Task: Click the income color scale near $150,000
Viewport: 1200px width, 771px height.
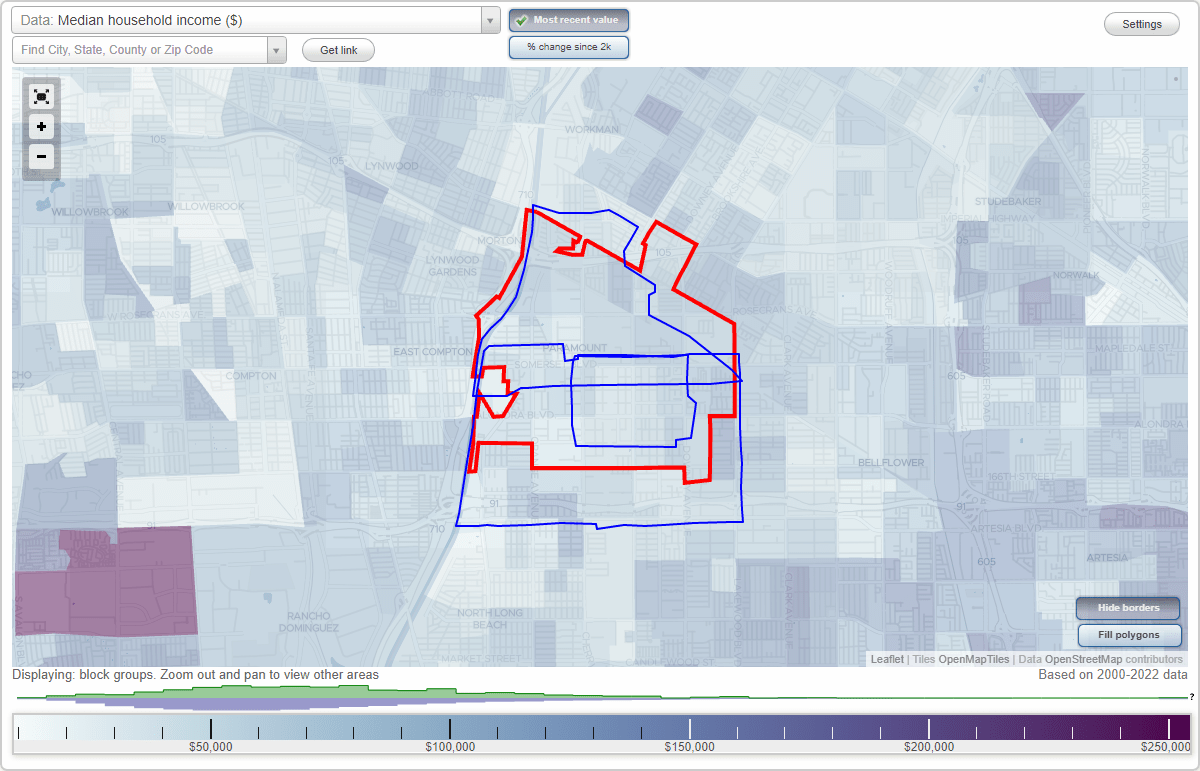Action: (x=688, y=725)
